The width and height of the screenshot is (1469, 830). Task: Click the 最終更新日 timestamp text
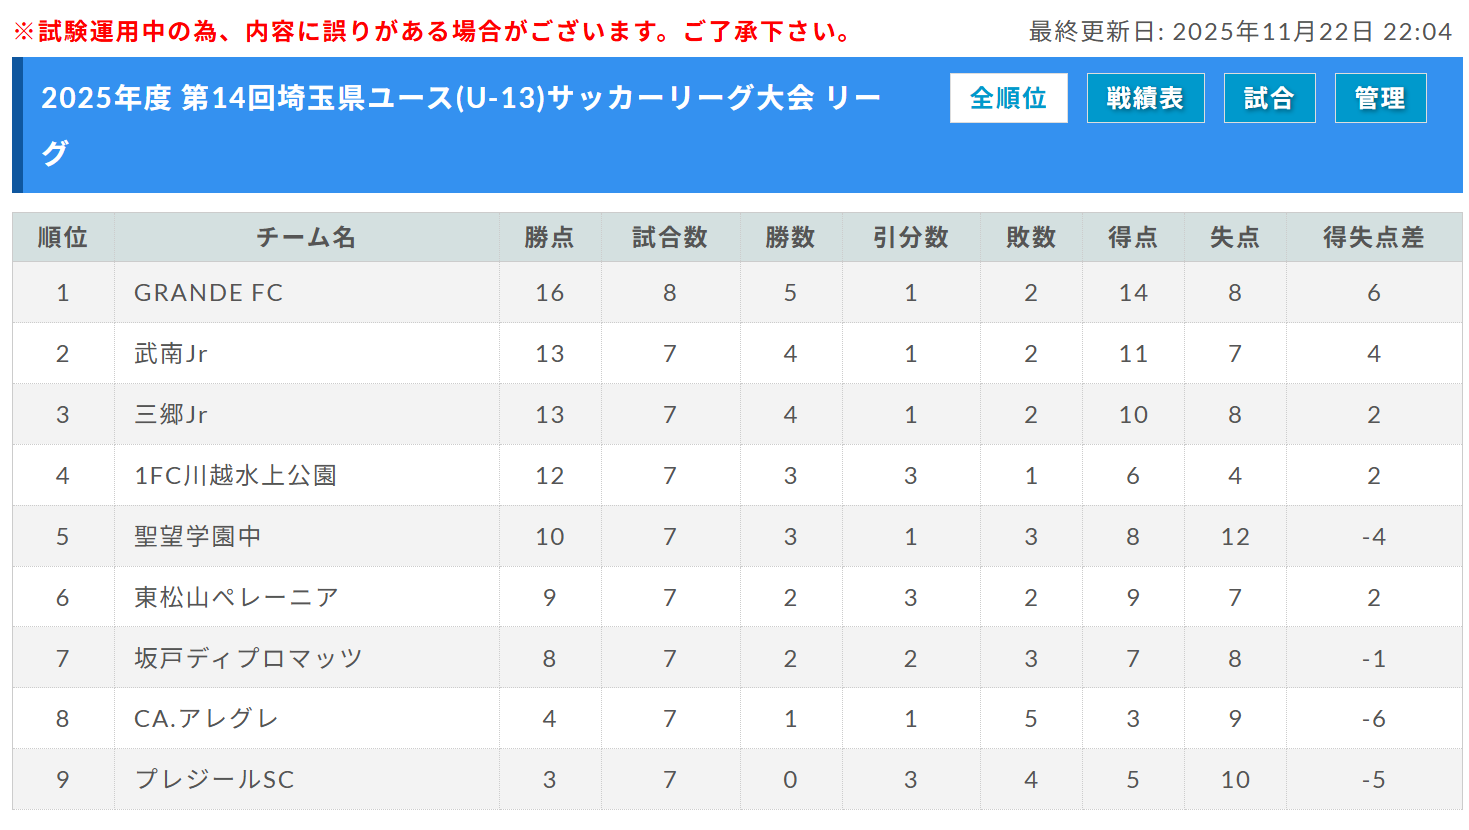click(1240, 32)
